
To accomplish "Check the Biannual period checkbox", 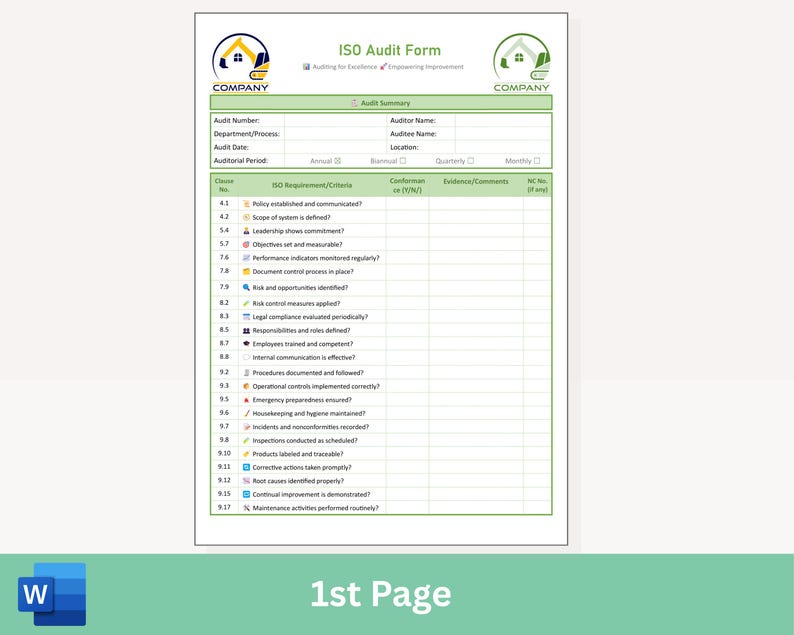I will coord(403,161).
